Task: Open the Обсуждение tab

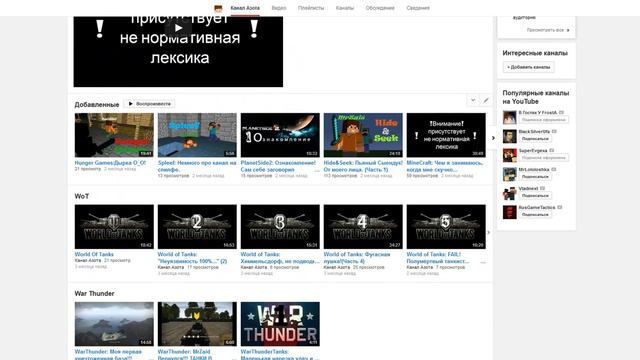Action: (380, 8)
